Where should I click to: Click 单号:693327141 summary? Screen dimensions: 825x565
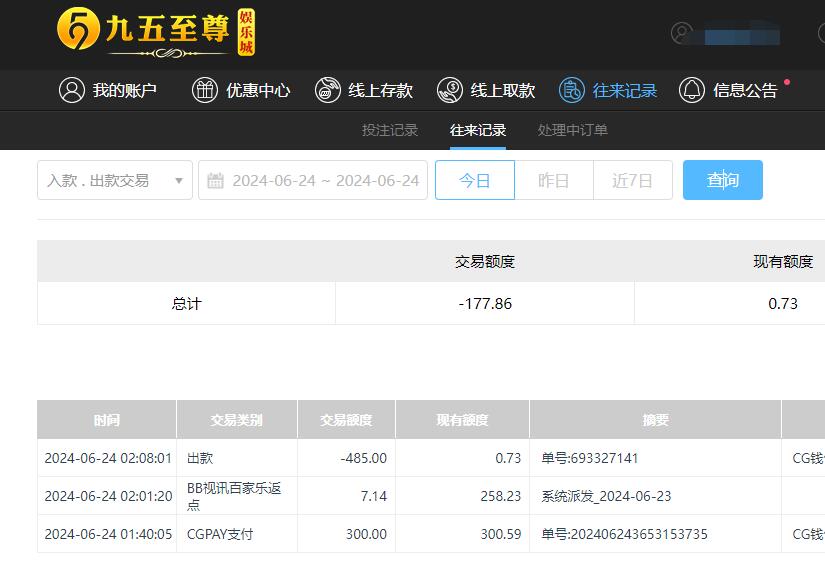coord(590,458)
